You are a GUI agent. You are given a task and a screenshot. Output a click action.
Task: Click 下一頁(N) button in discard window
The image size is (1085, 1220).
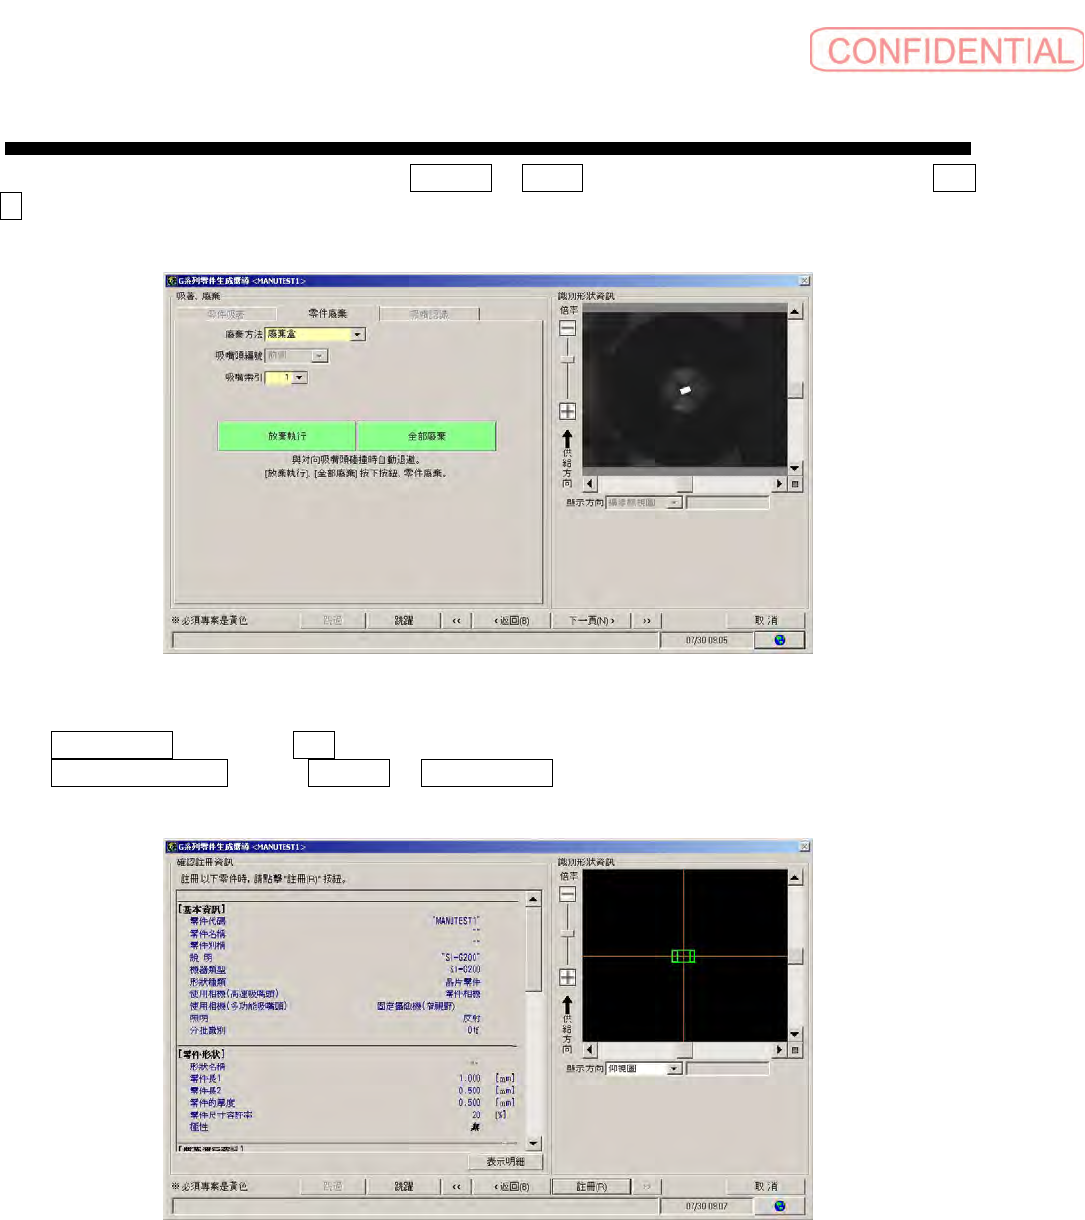click(592, 621)
